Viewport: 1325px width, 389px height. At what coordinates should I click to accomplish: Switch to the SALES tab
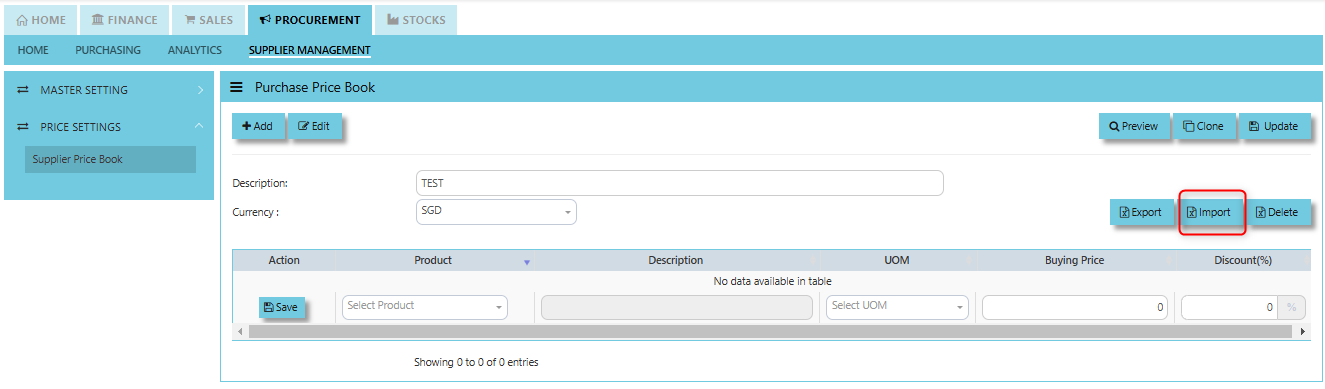(x=208, y=20)
